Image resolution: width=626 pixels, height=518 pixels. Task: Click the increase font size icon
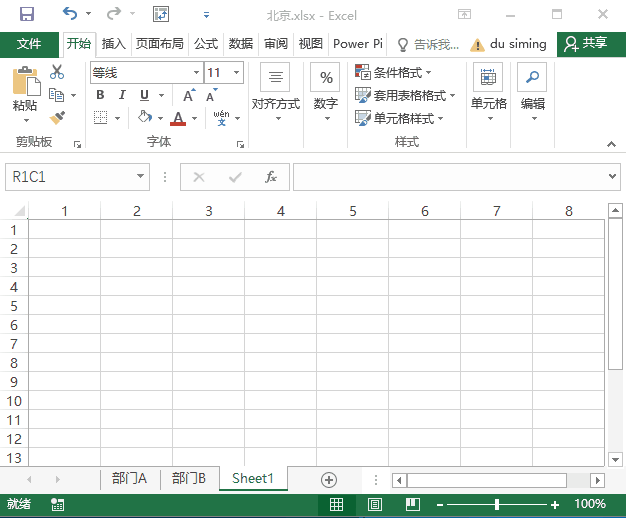pyautogui.click(x=189, y=96)
